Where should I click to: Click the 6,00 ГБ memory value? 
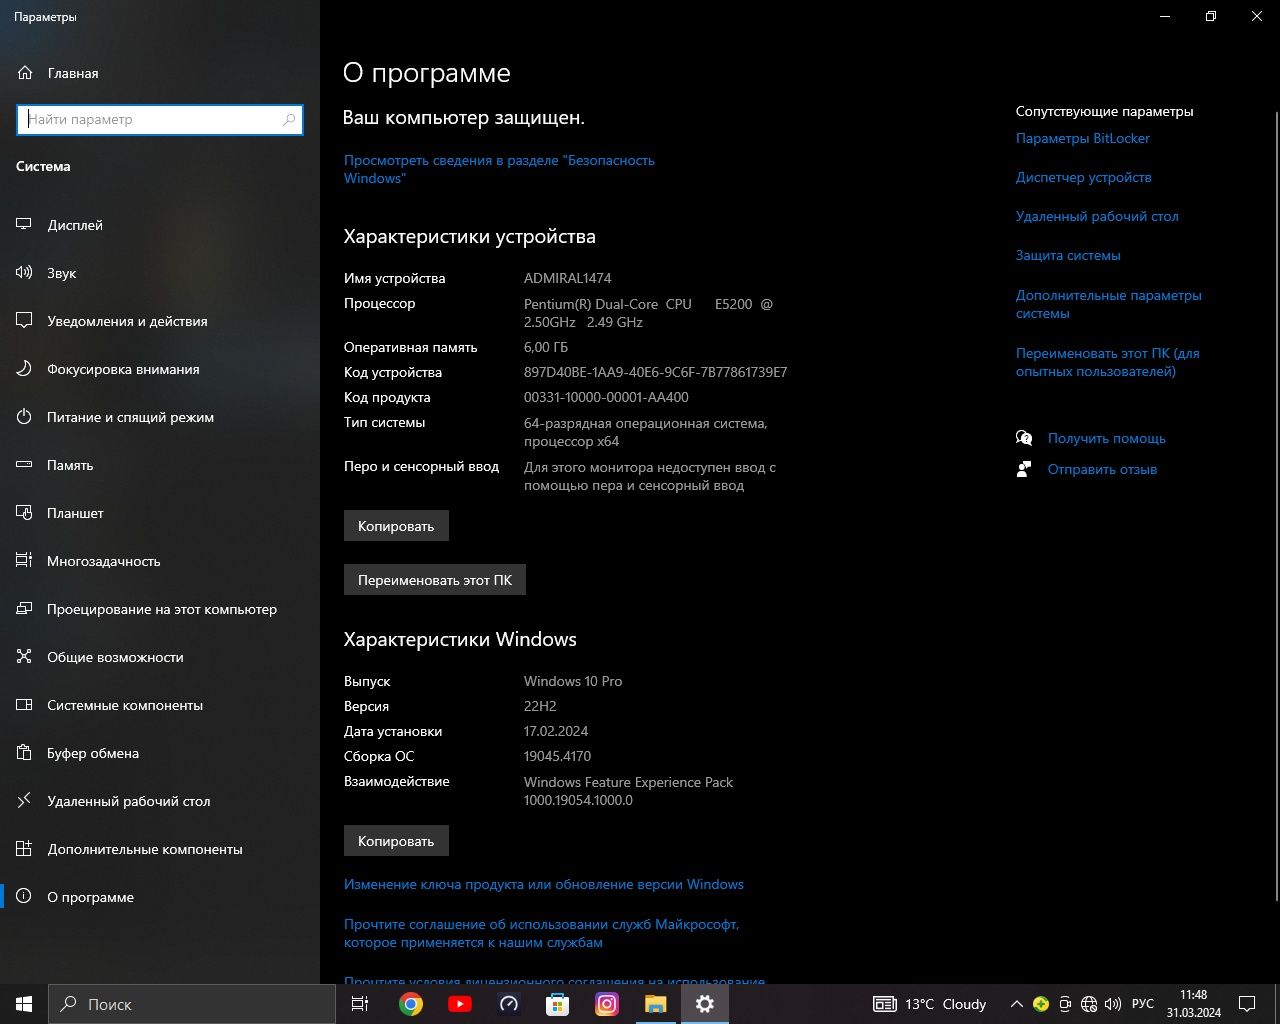[x=546, y=347]
